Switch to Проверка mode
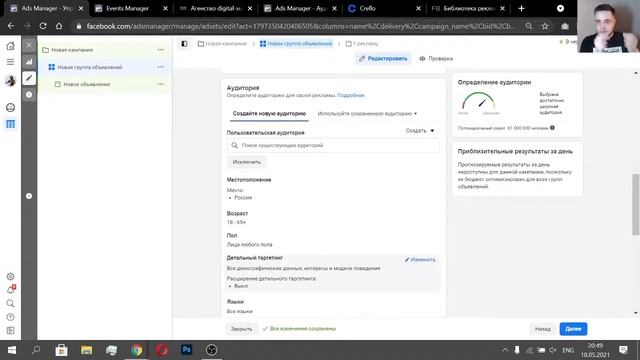 (x=436, y=59)
